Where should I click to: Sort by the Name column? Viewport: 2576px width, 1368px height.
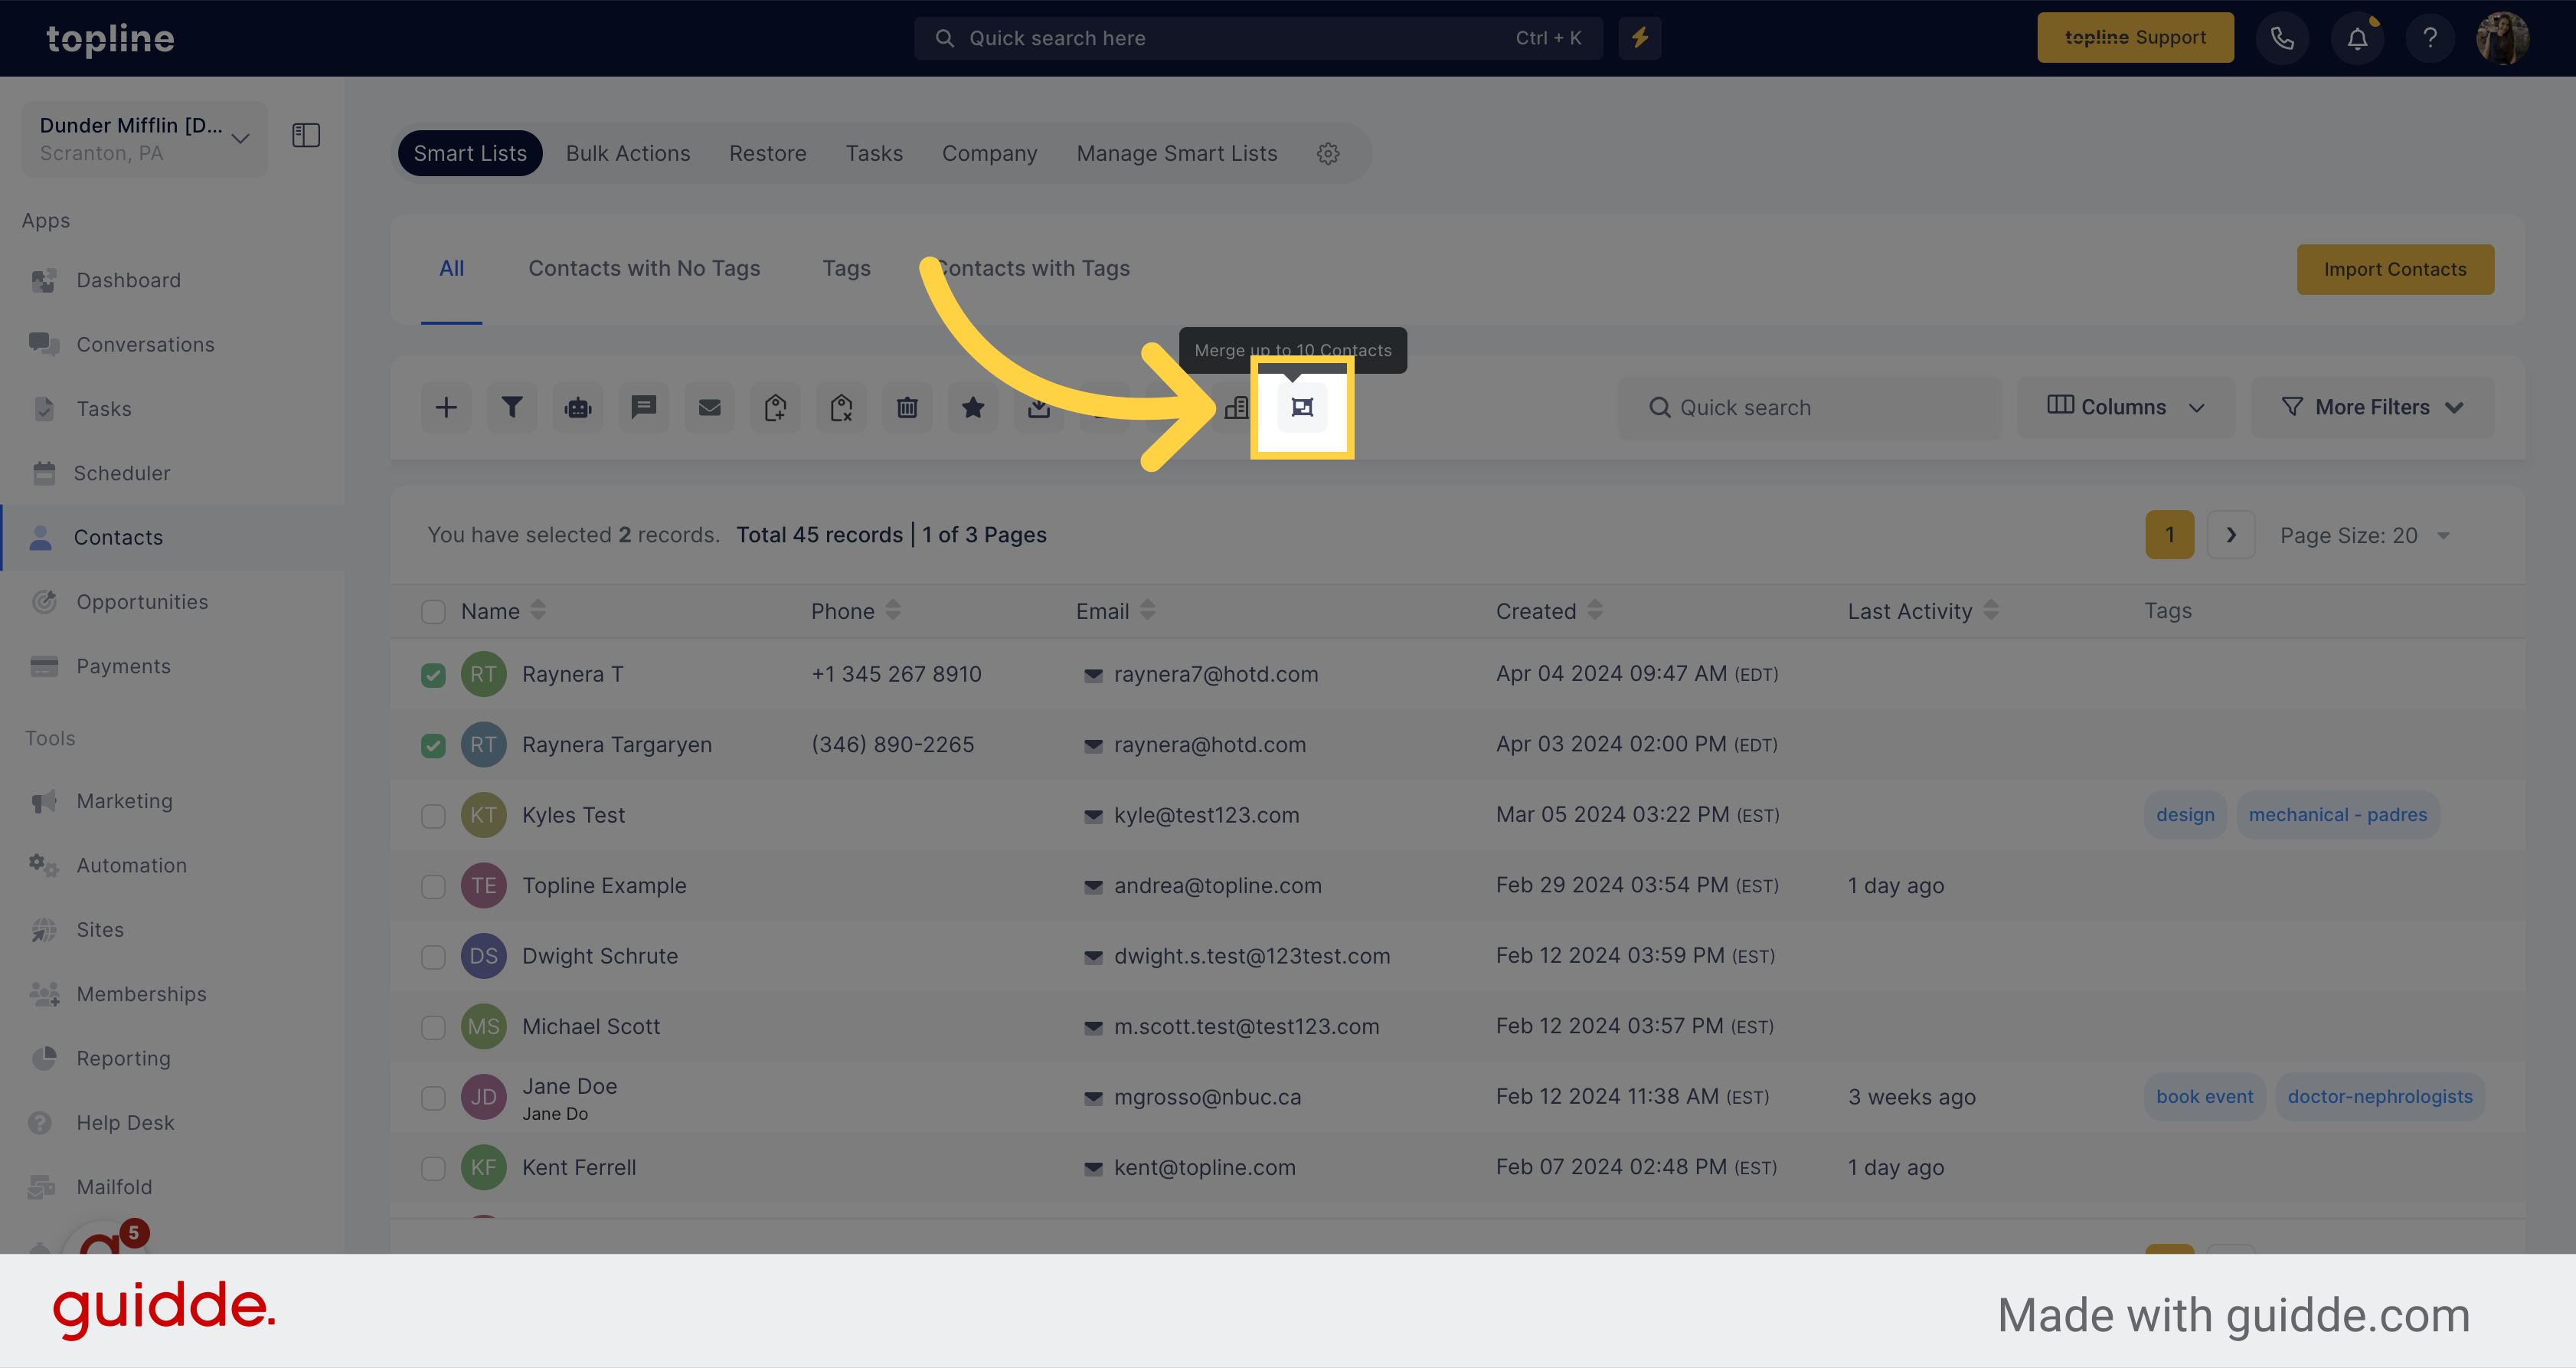(x=503, y=611)
